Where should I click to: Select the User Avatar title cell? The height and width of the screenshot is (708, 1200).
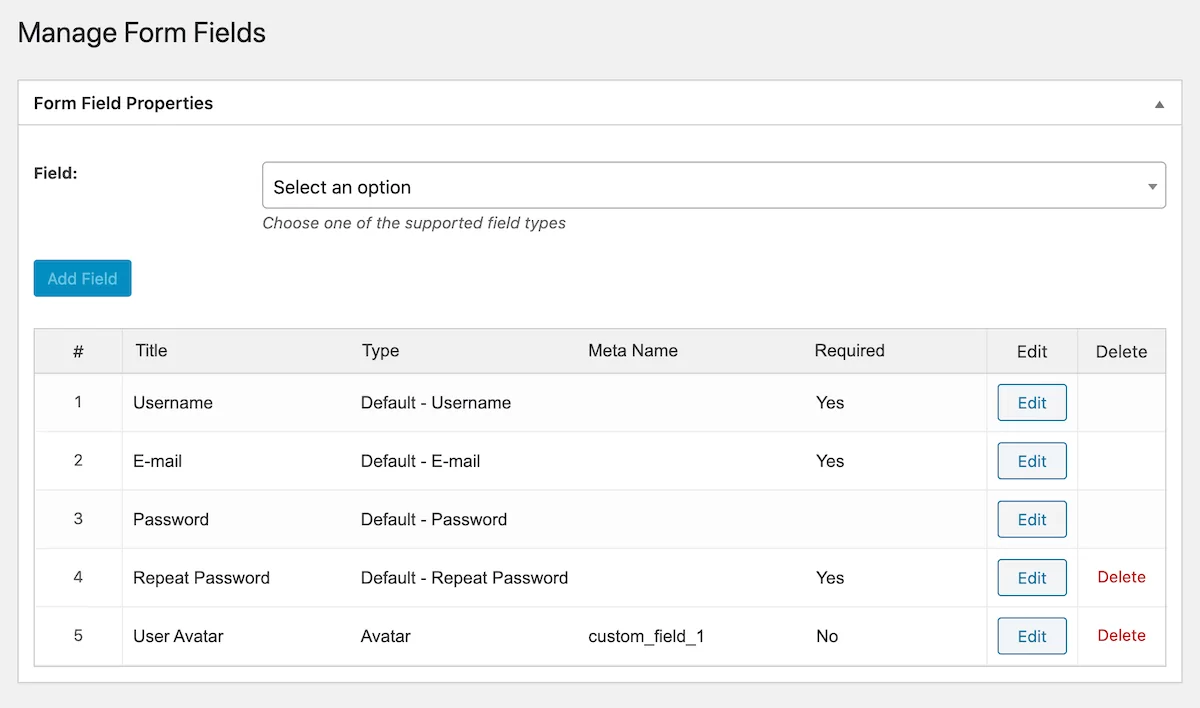(178, 636)
